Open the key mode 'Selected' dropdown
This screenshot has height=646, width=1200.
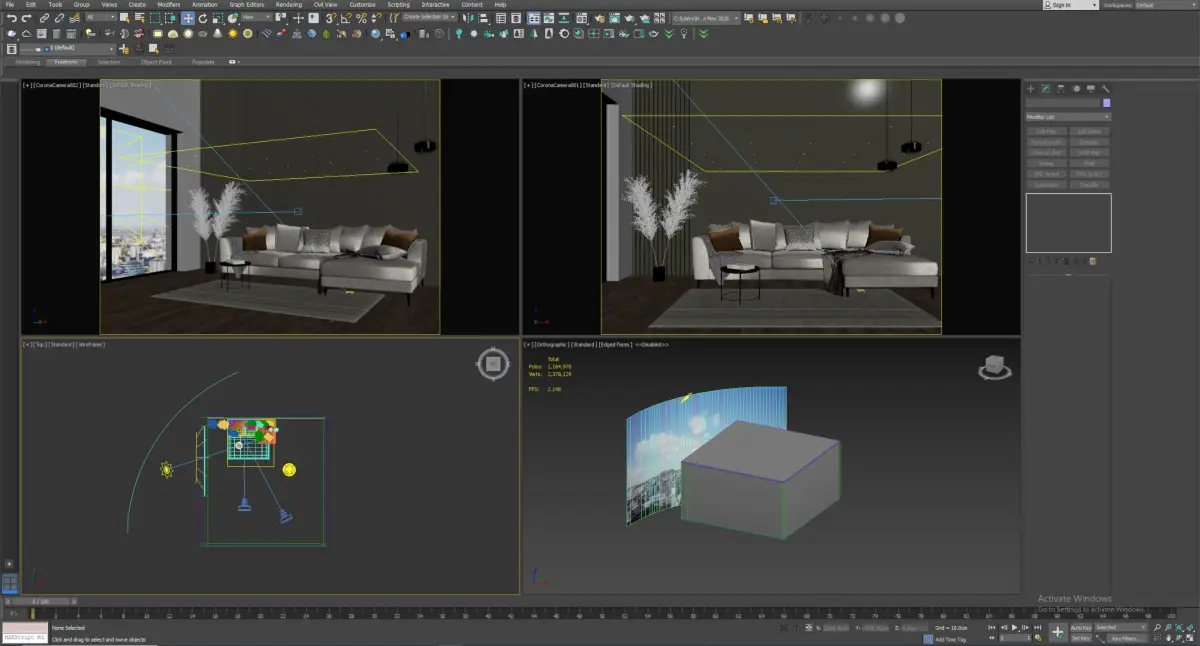click(x=1122, y=627)
